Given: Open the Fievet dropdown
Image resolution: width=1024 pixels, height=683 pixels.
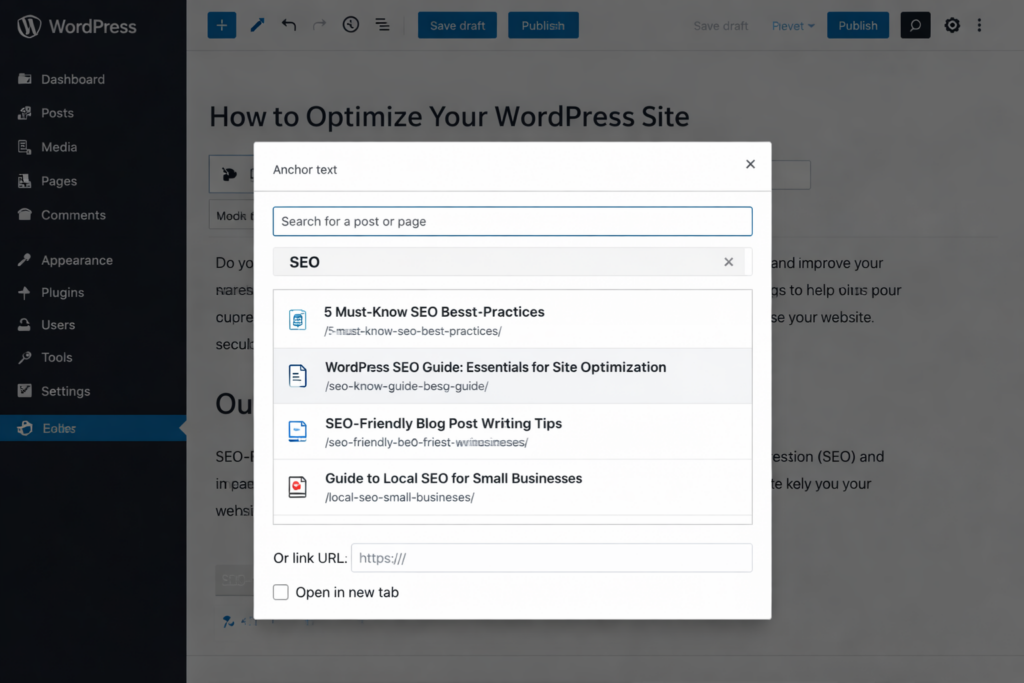Looking at the screenshot, I should [x=793, y=26].
